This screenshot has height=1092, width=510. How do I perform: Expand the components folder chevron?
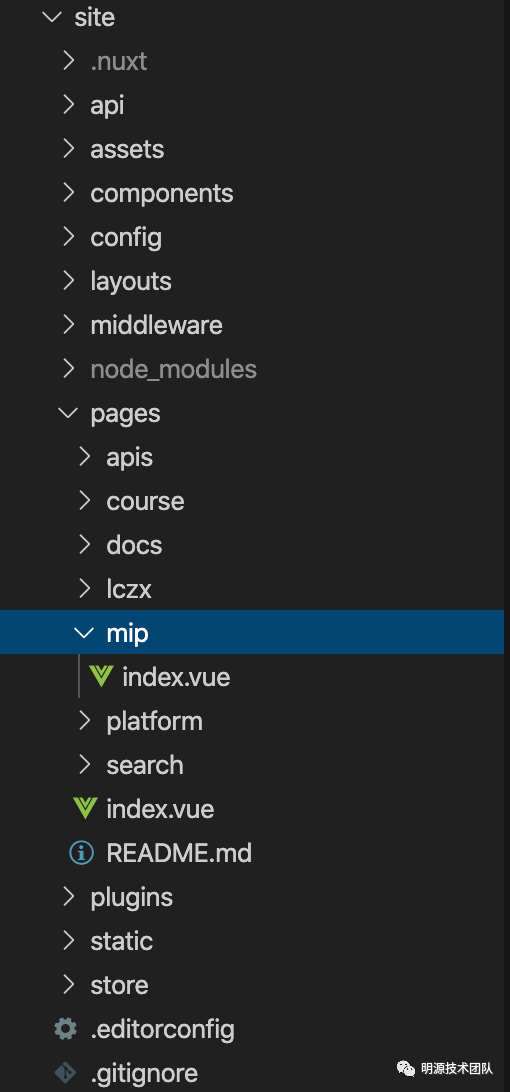tap(68, 193)
